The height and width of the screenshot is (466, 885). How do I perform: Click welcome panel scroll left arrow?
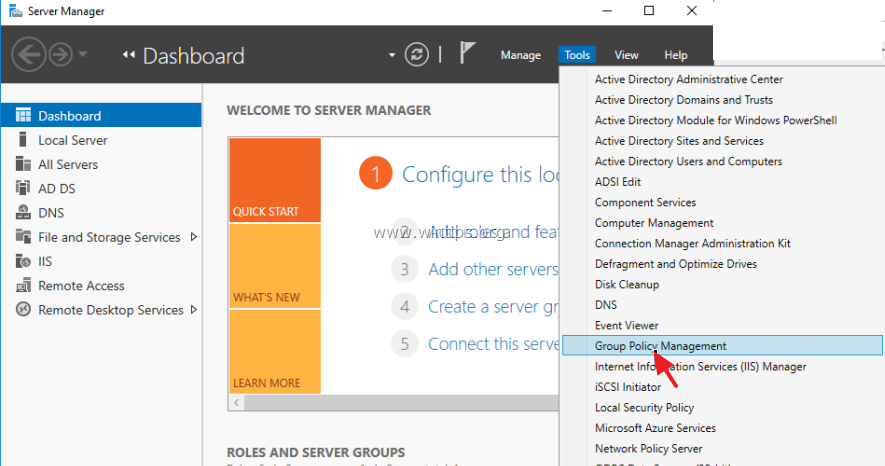236,402
